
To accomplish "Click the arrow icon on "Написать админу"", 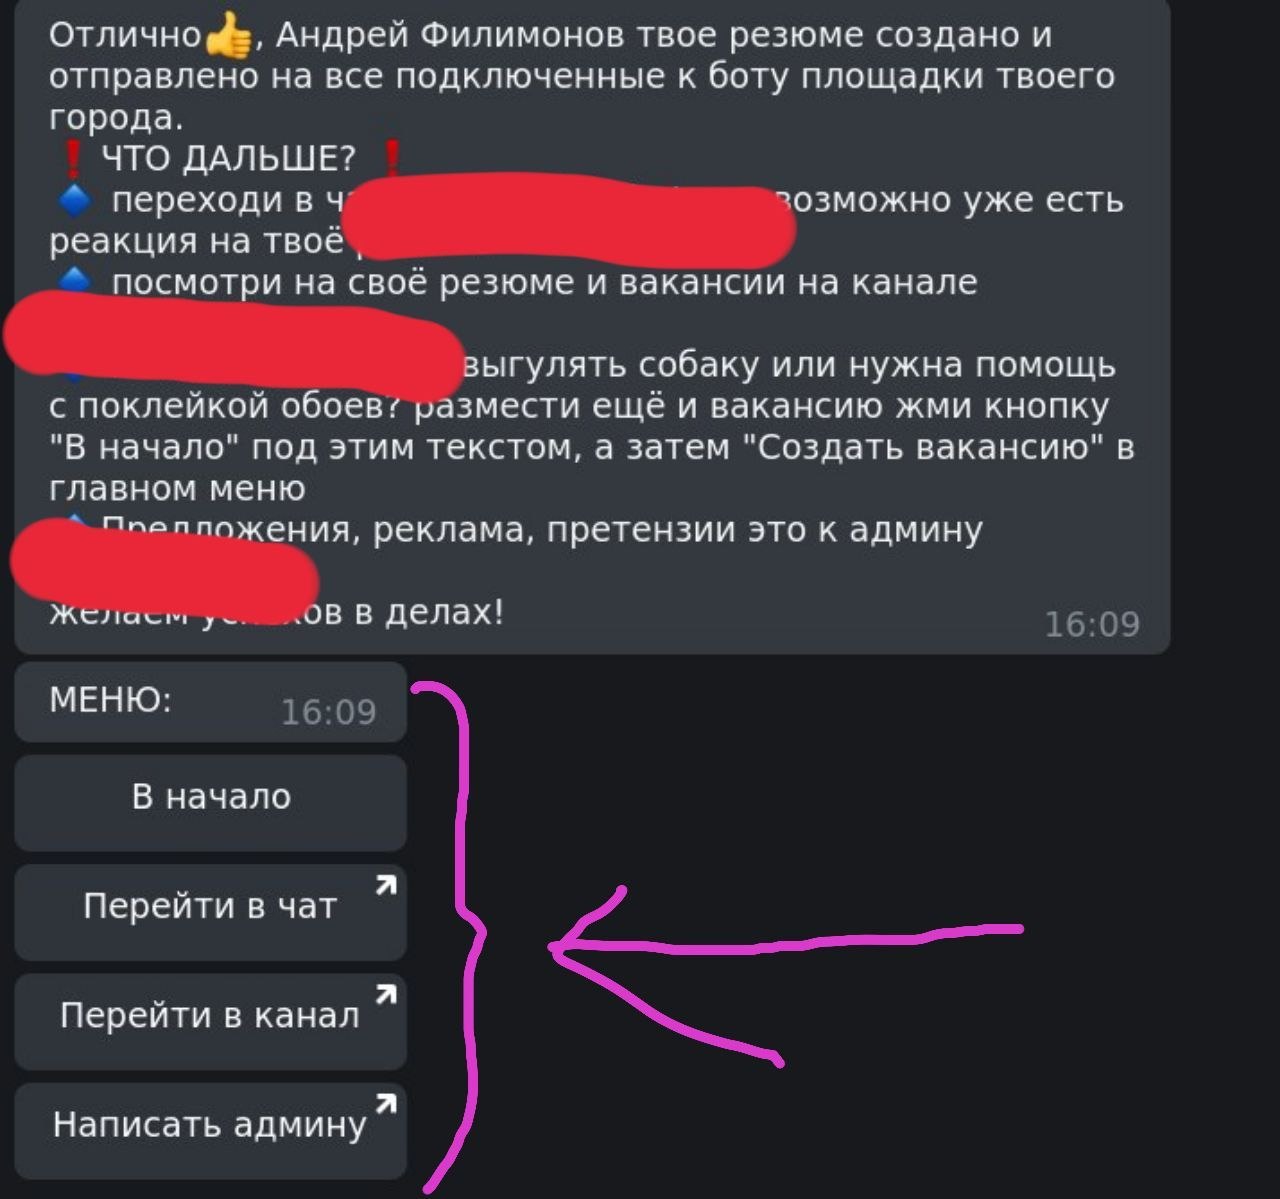I will (x=385, y=1103).
